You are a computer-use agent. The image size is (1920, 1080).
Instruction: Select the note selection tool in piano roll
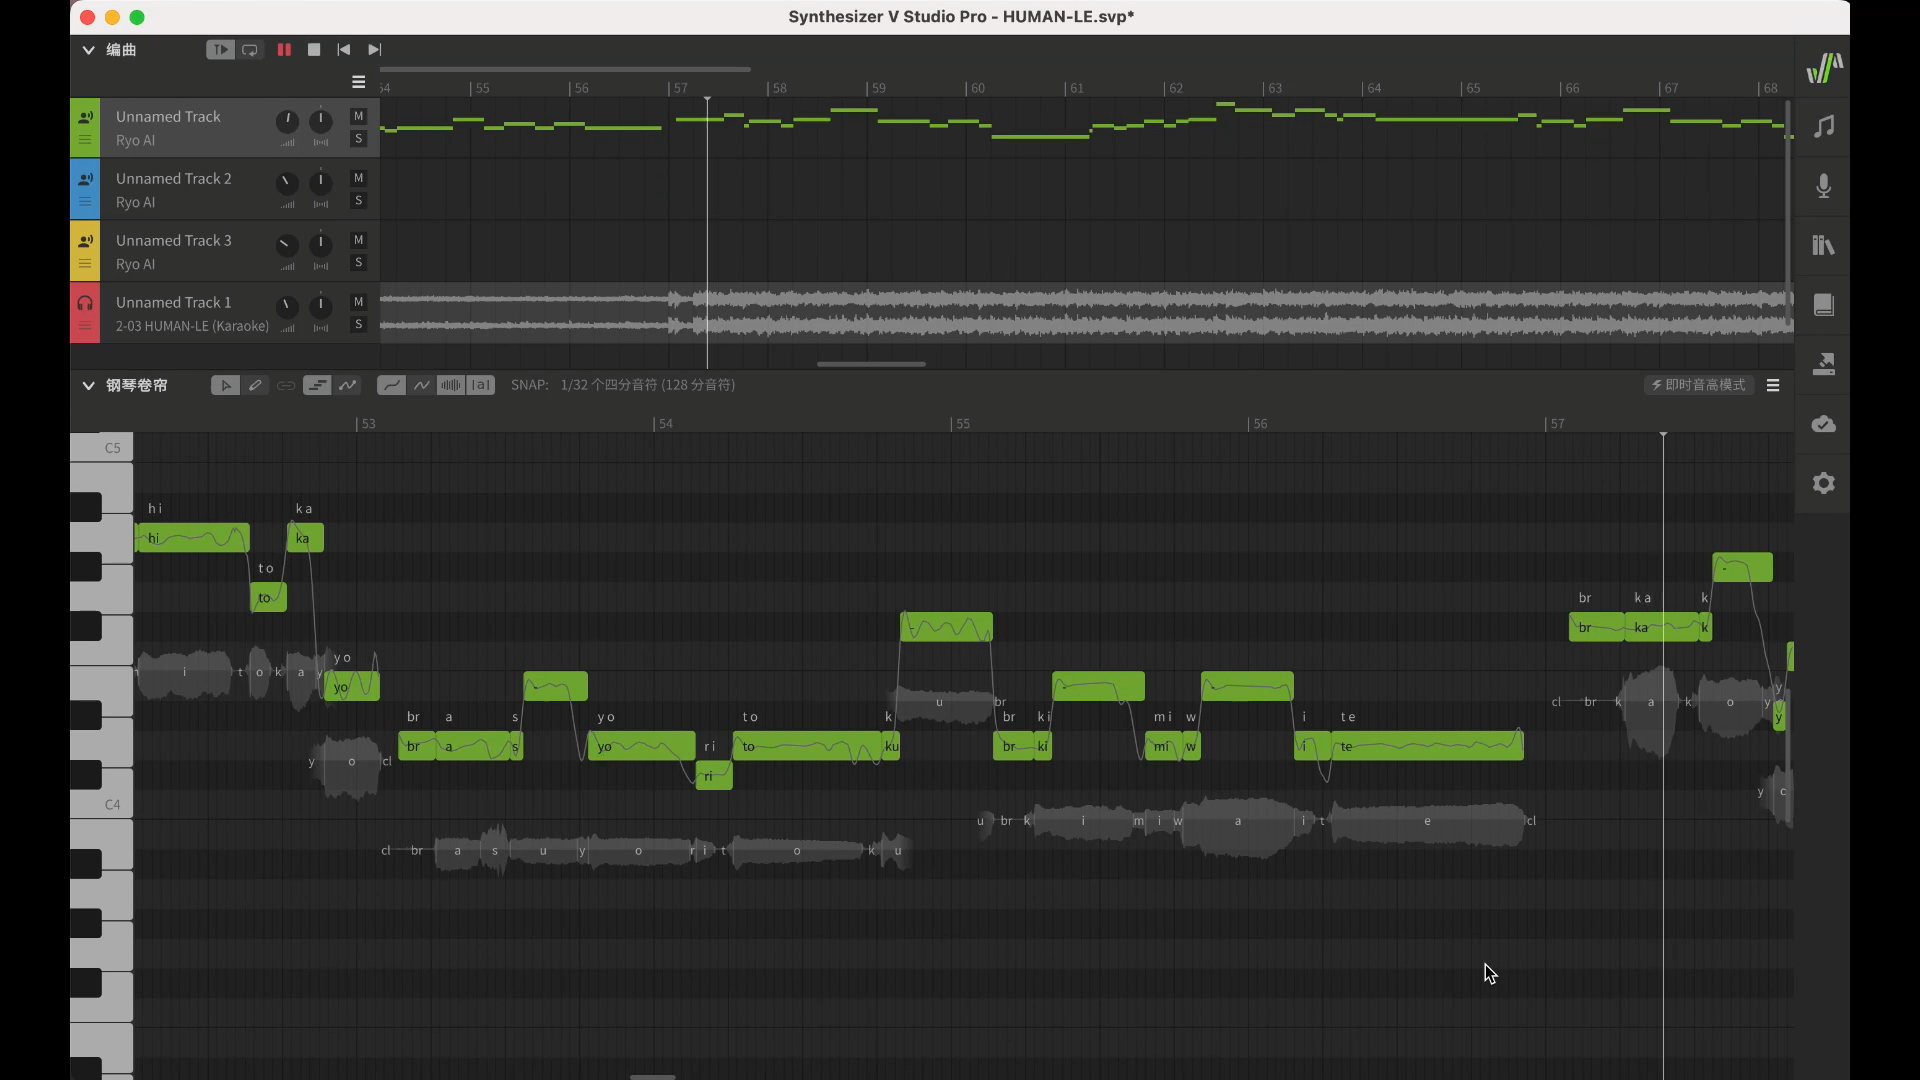pyautogui.click(x=224, y=384)
